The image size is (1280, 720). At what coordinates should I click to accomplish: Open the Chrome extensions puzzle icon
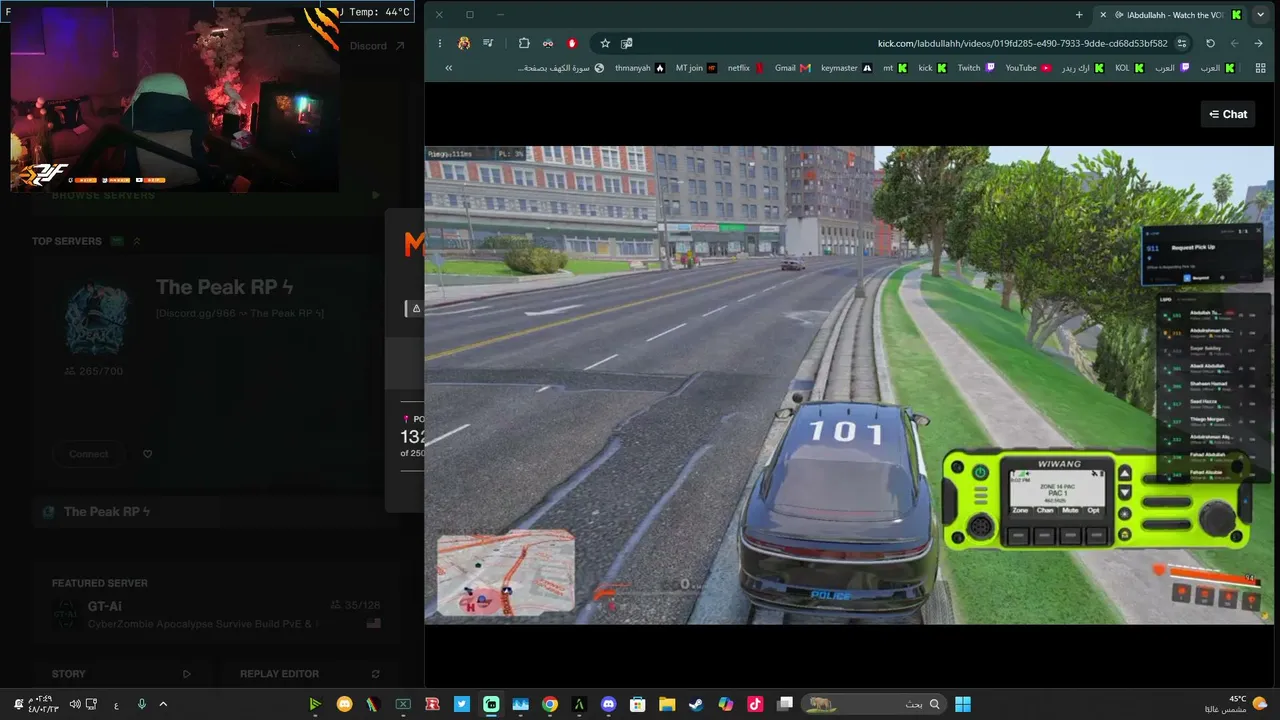coord(524,43)
